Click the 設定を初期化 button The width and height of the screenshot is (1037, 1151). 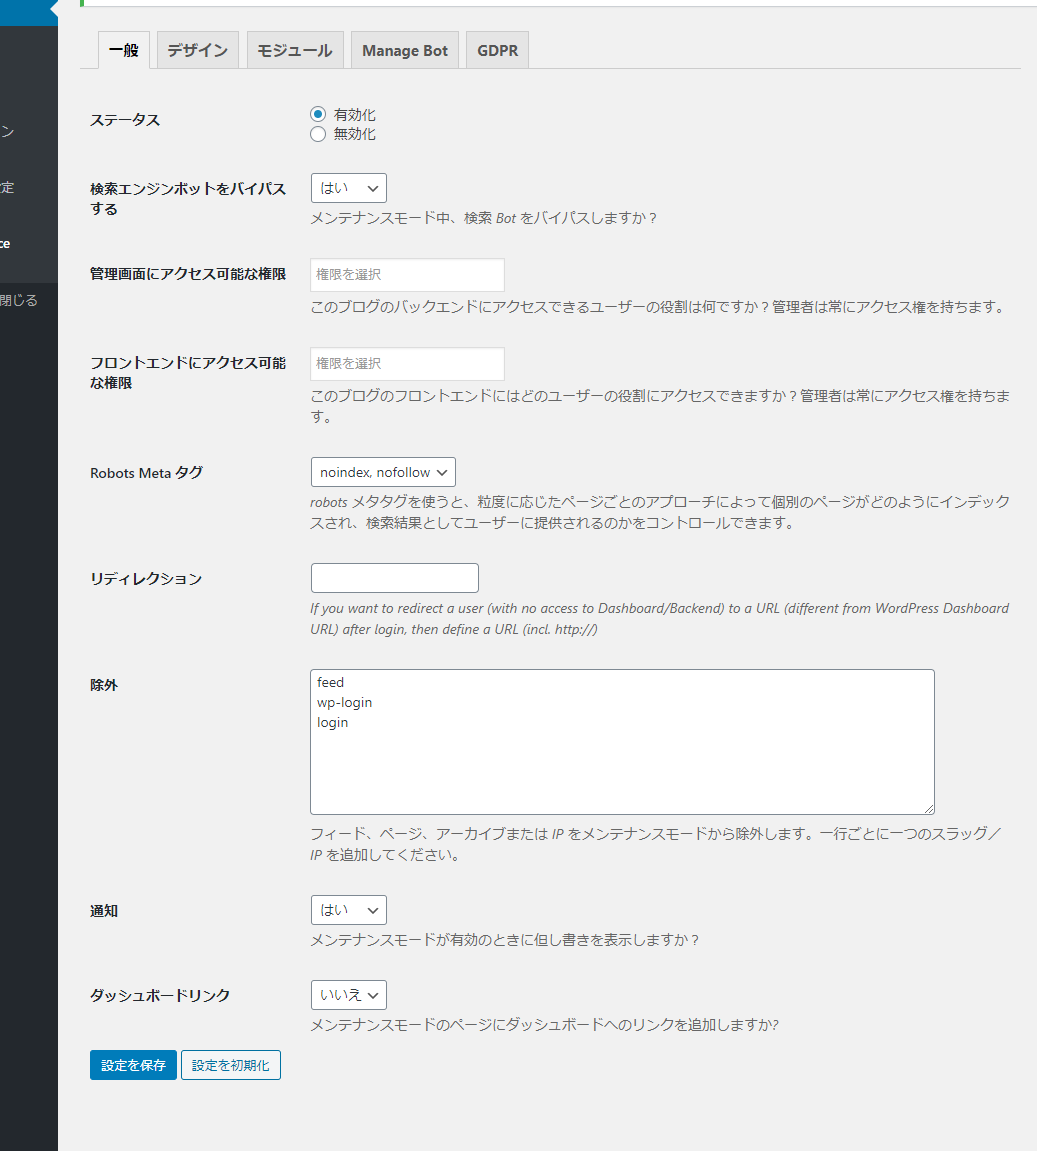pyautogui.click(x=231, y=1065)
